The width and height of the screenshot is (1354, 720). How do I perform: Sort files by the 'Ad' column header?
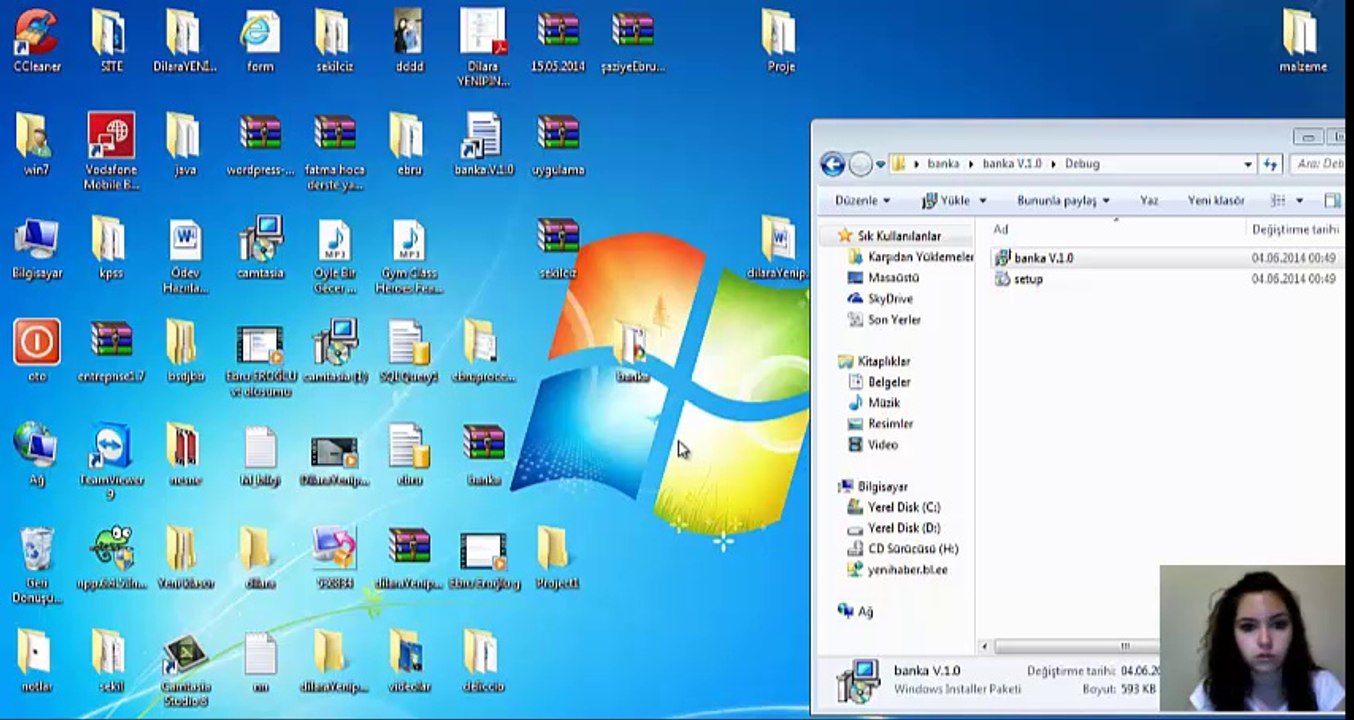pyautogui.click(x=1000, y=230)
